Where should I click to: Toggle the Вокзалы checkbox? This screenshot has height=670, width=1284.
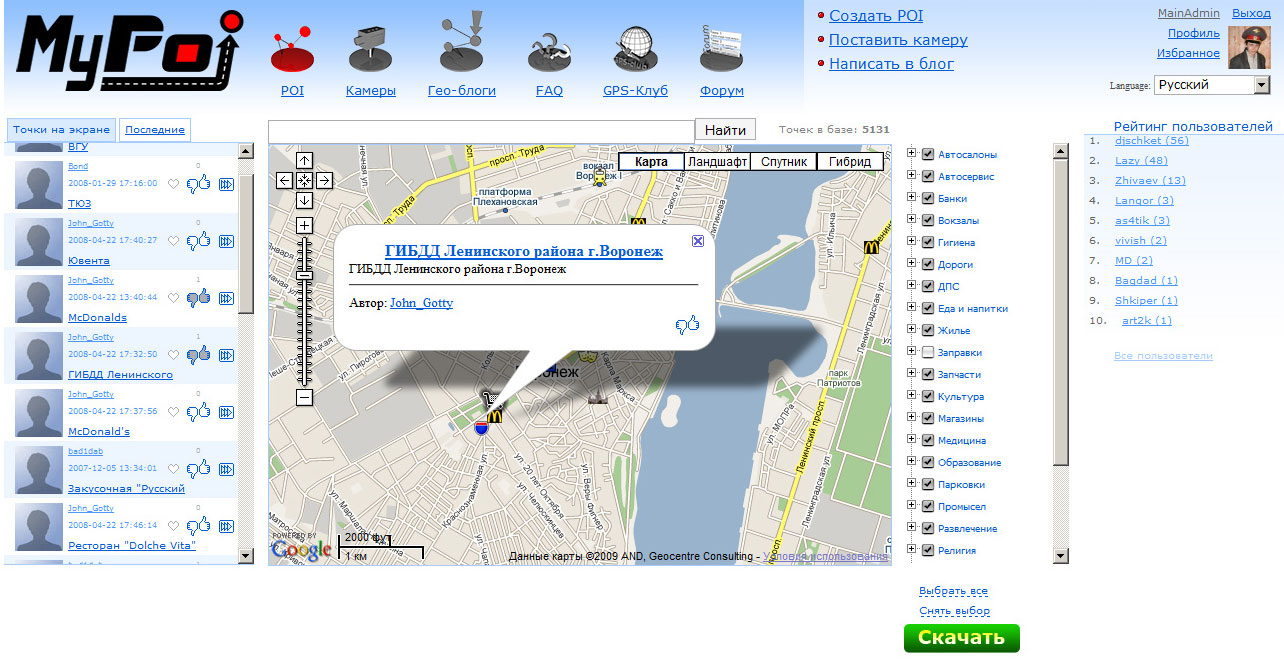point(928,220)
